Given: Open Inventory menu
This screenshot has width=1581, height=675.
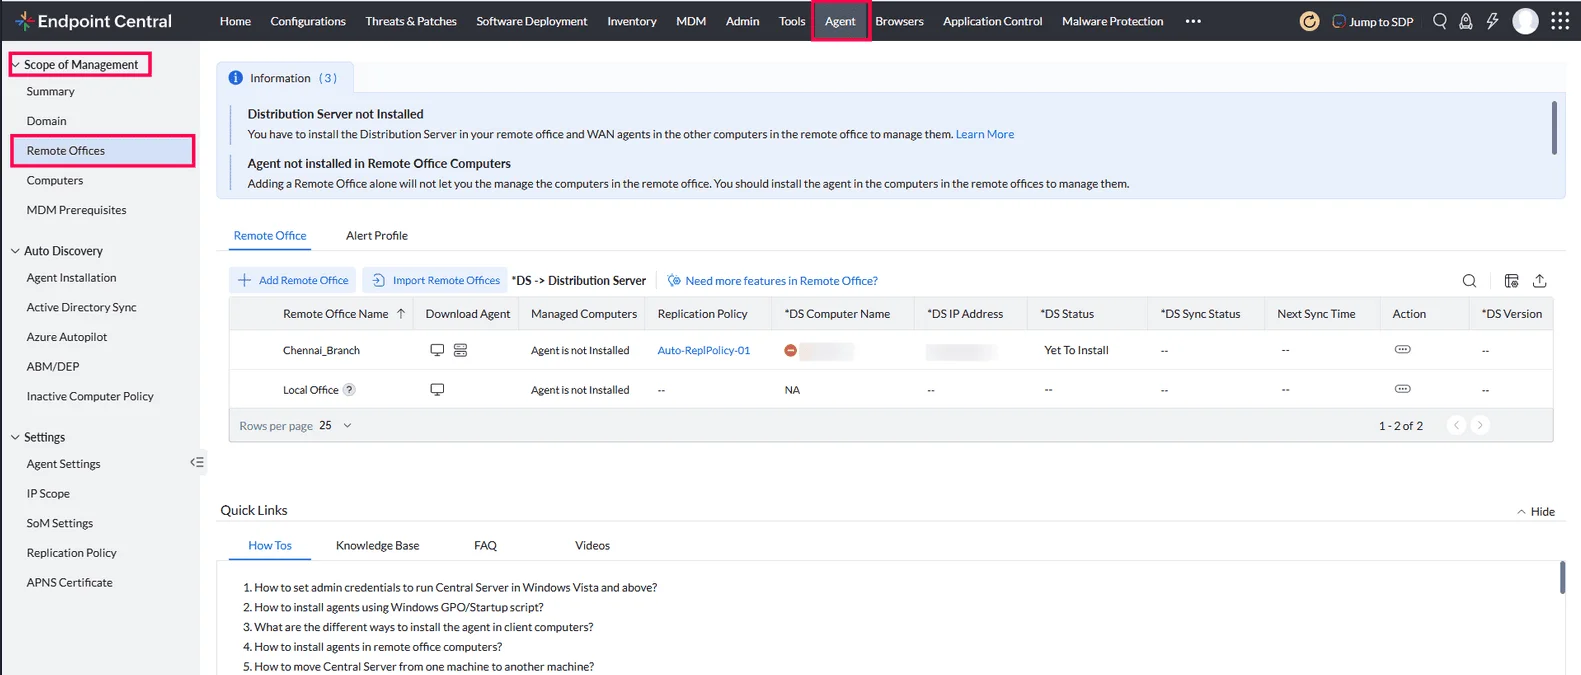Looking at the screenshot, I should click(x=632, y=21).
